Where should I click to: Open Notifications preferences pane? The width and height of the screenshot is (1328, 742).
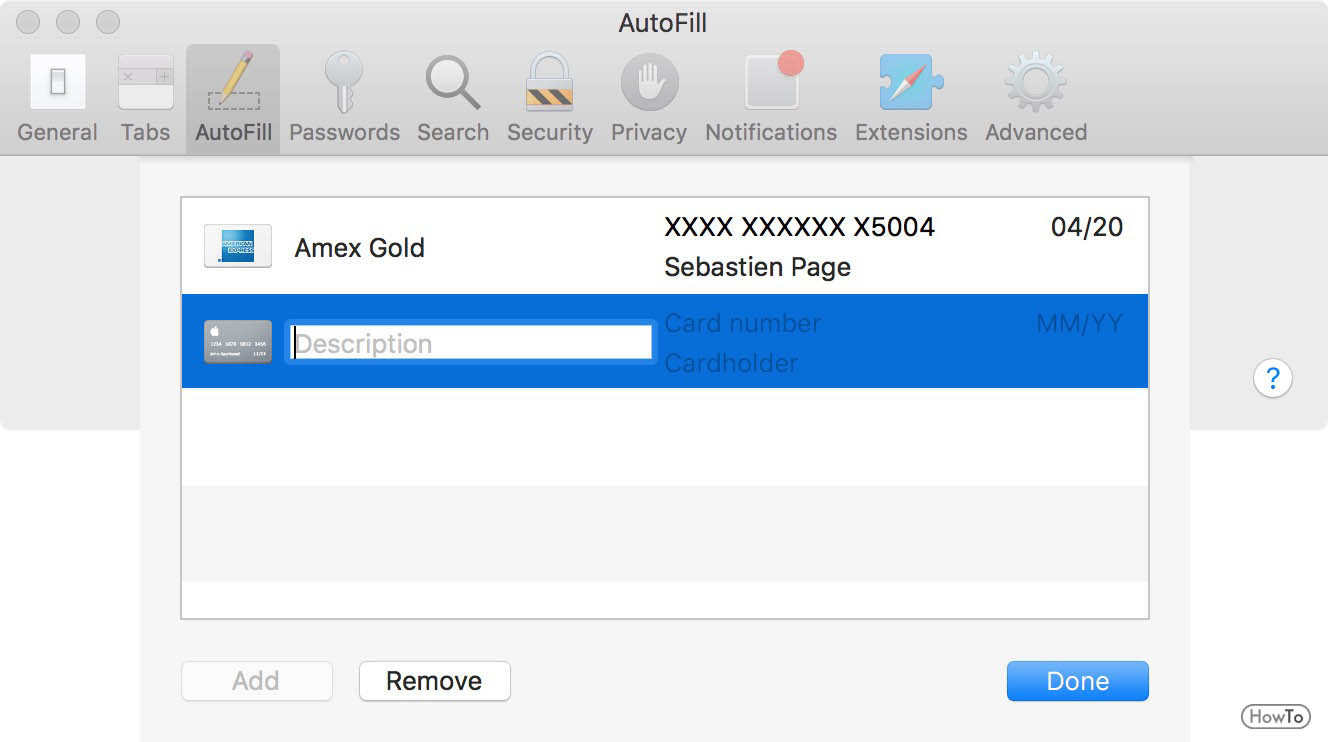point(771,99)
